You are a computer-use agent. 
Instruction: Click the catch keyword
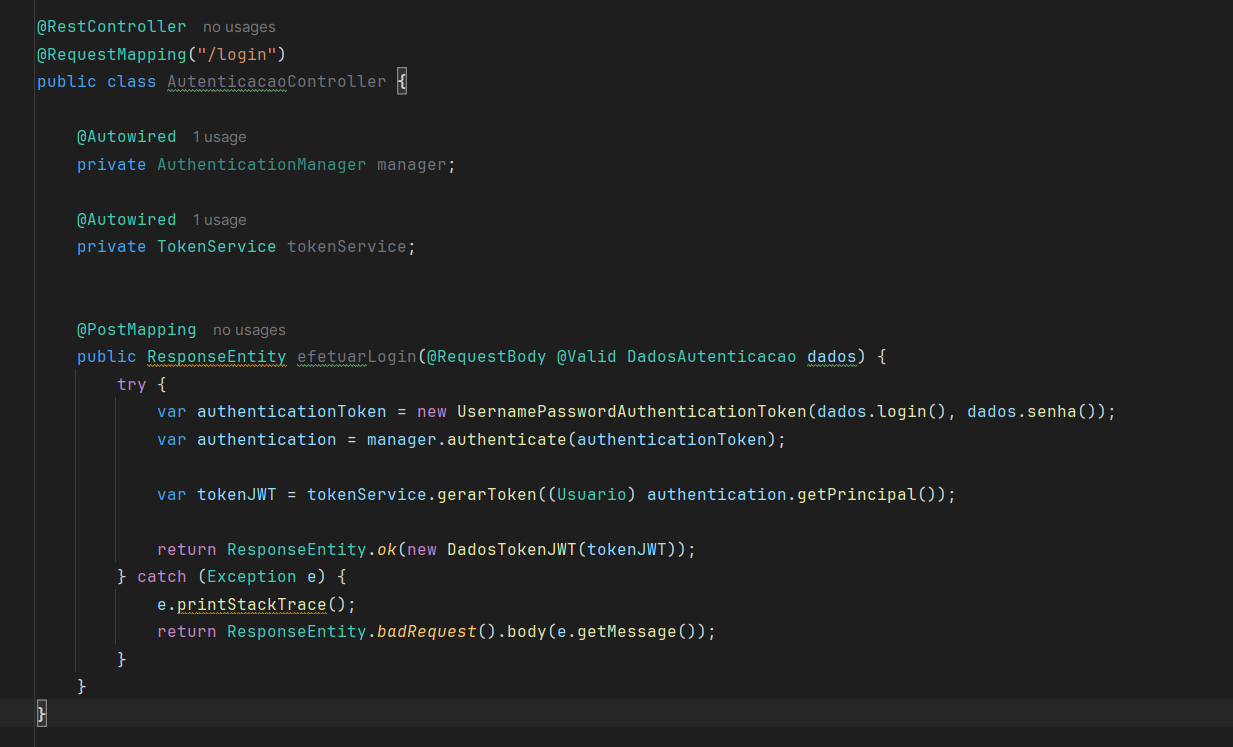click(x=161, y=577)
